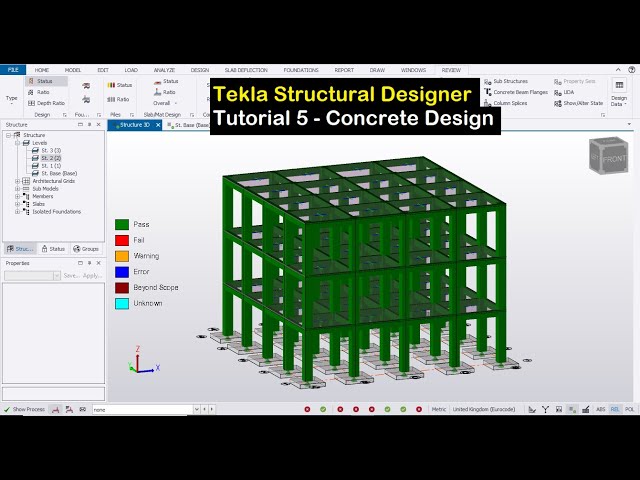Select Piles Status
This screenshot has width=640, height=480.
(120, 85)
